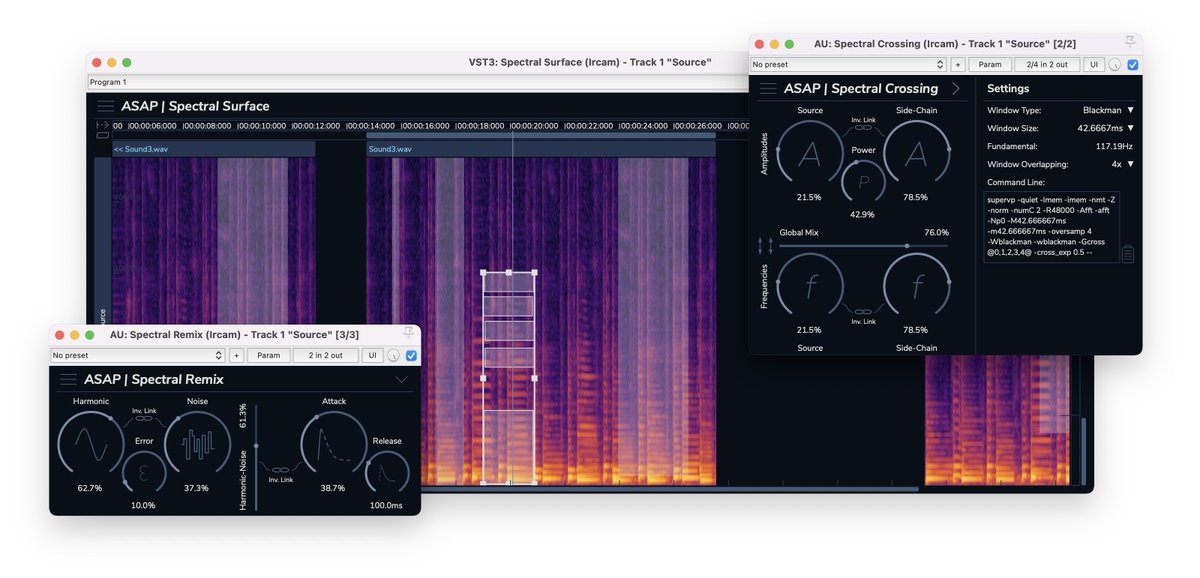
Task: Click the Attack-Release Inv. Link chain icon
Action: (x=279, y=468)
